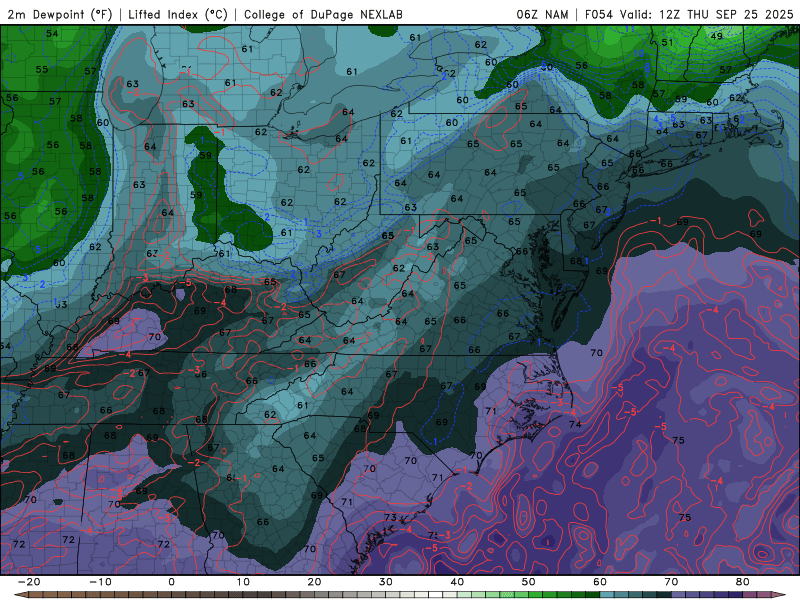Click the -20 label on the color scale
Image resolution: width=800 pixels, height=600 pixels.
(29, 582)
